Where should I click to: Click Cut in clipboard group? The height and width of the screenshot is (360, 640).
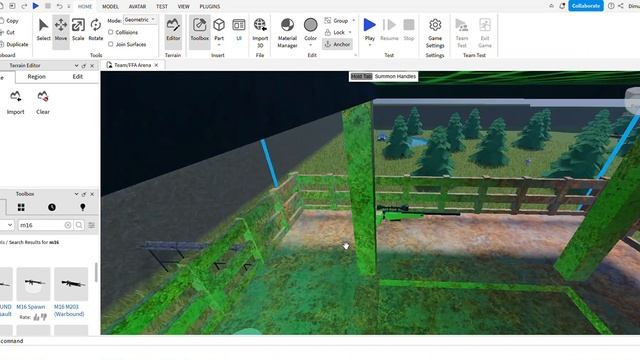point(8,32)
